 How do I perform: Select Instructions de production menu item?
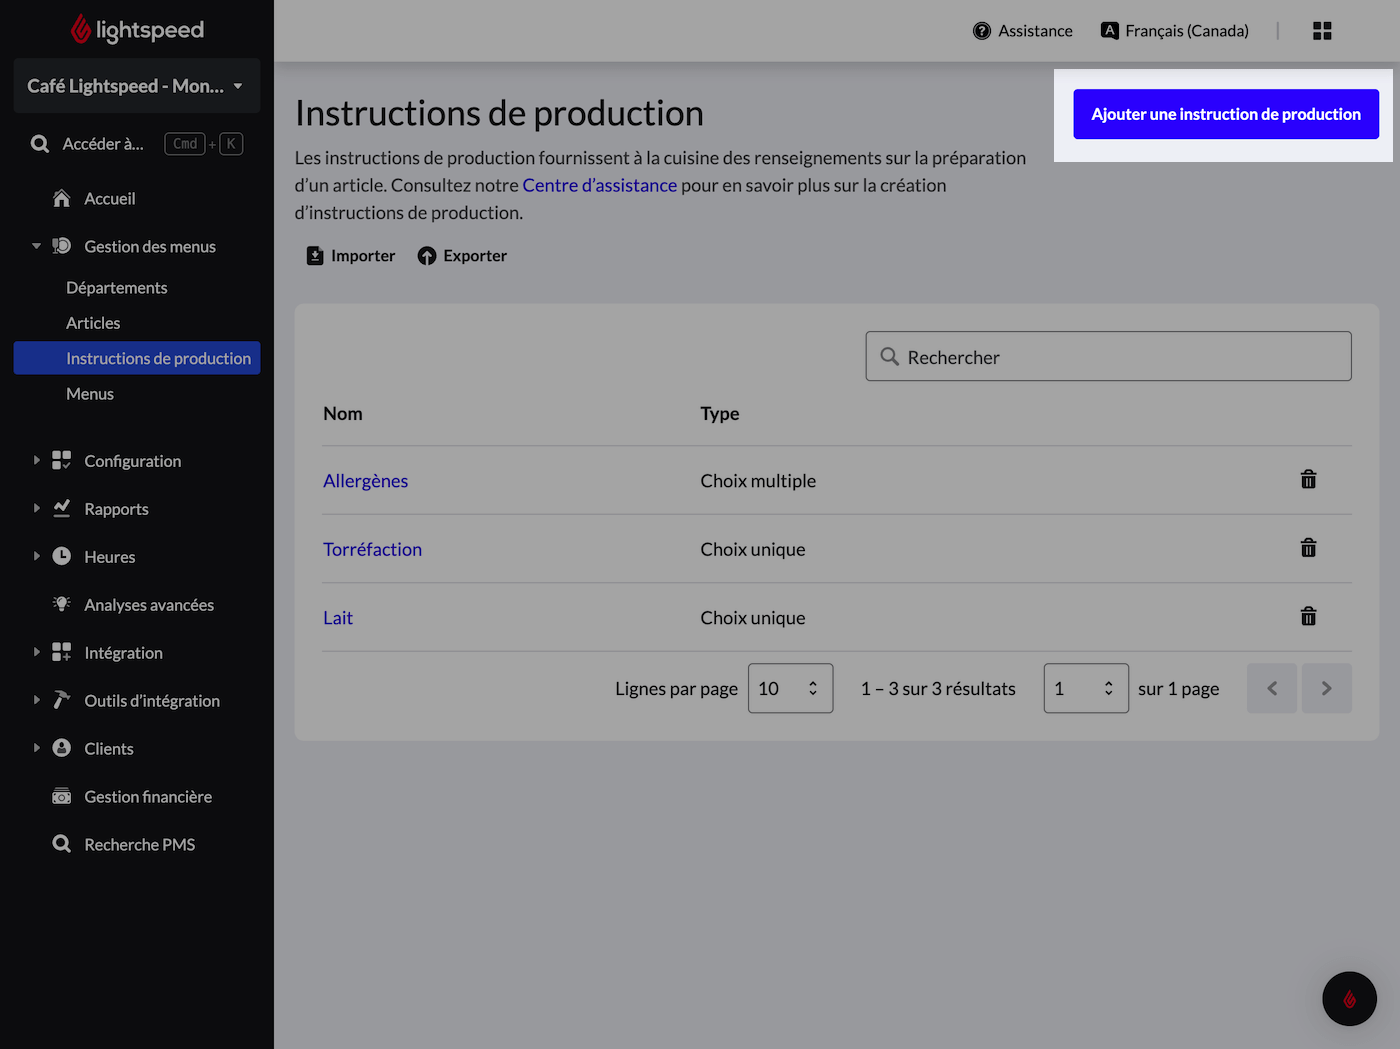click(137, 358)
